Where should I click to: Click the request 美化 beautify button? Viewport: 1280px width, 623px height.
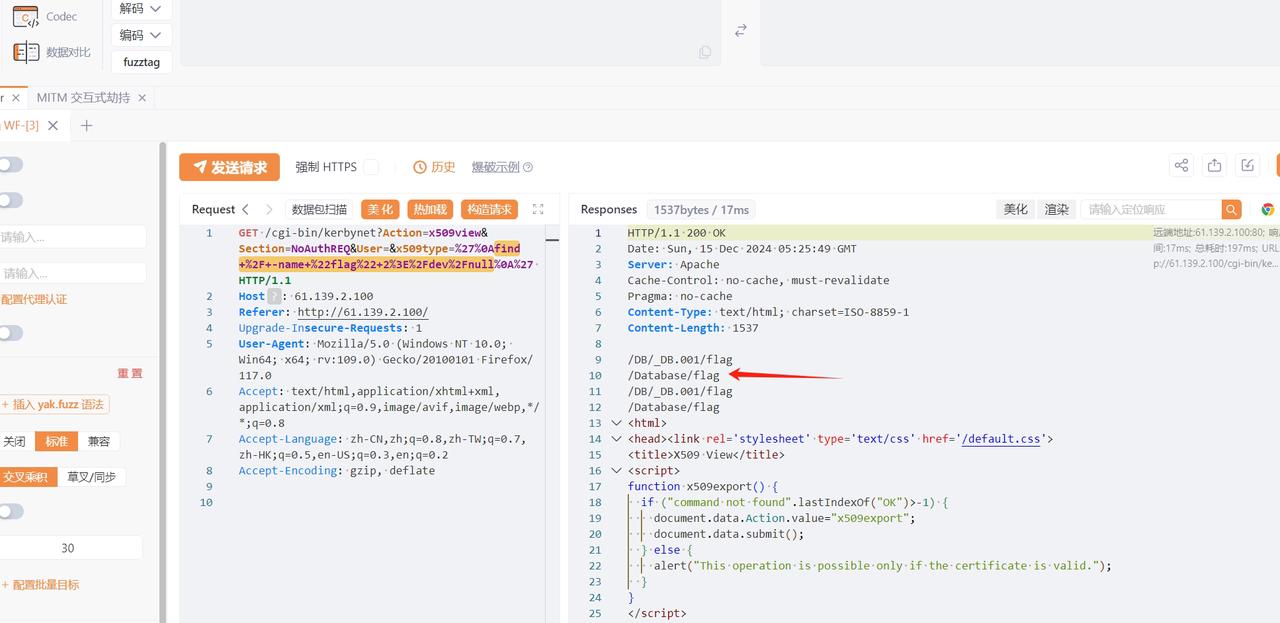tap(380, 209)
